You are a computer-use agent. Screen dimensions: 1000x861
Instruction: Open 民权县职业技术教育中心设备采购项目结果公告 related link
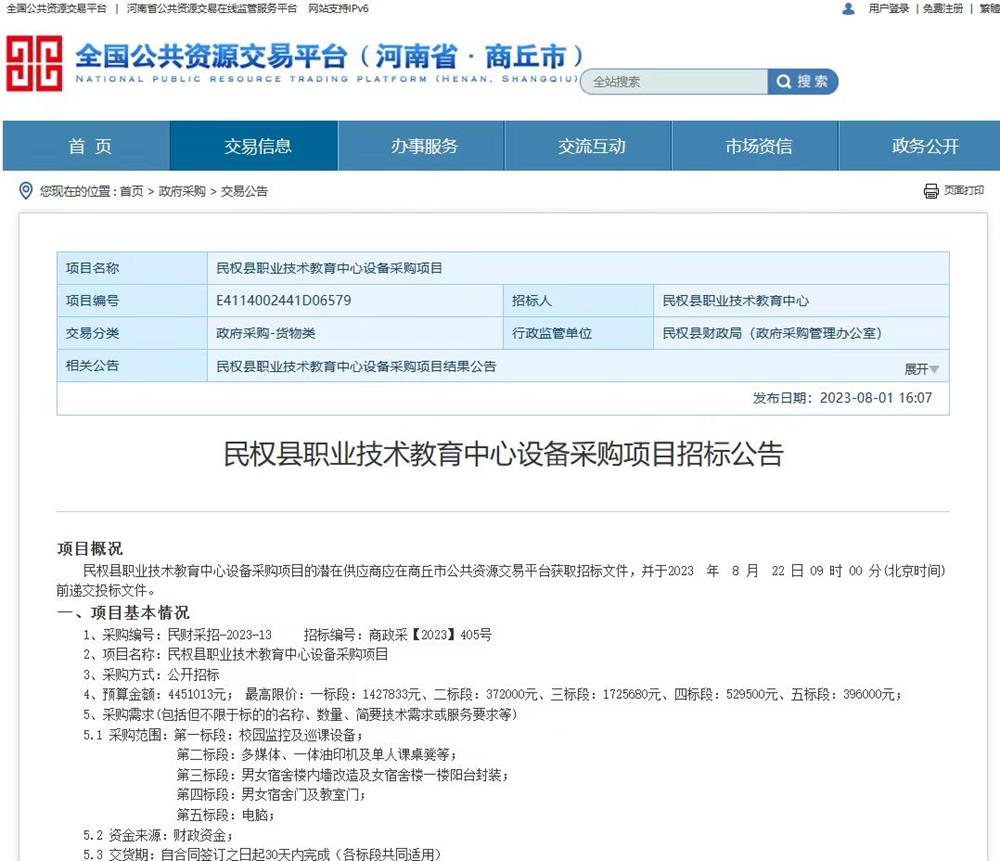pos(356,366)
